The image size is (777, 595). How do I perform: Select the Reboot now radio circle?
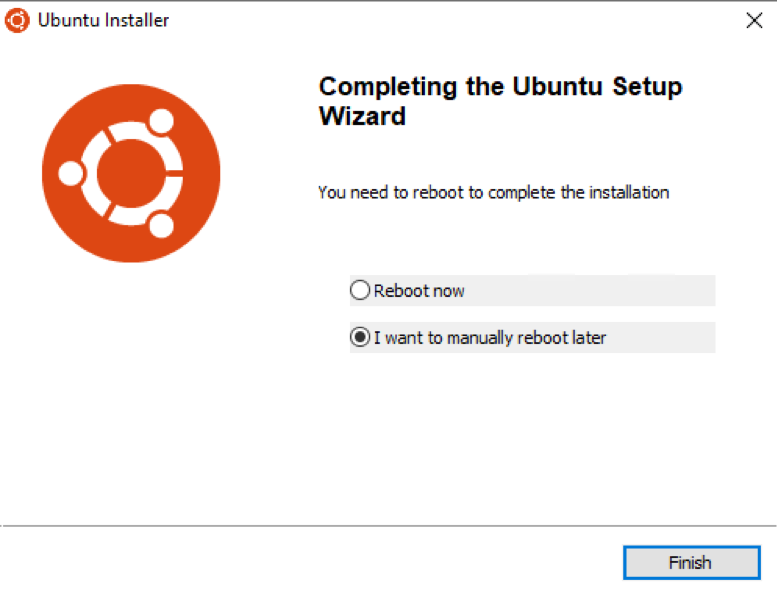360,290
